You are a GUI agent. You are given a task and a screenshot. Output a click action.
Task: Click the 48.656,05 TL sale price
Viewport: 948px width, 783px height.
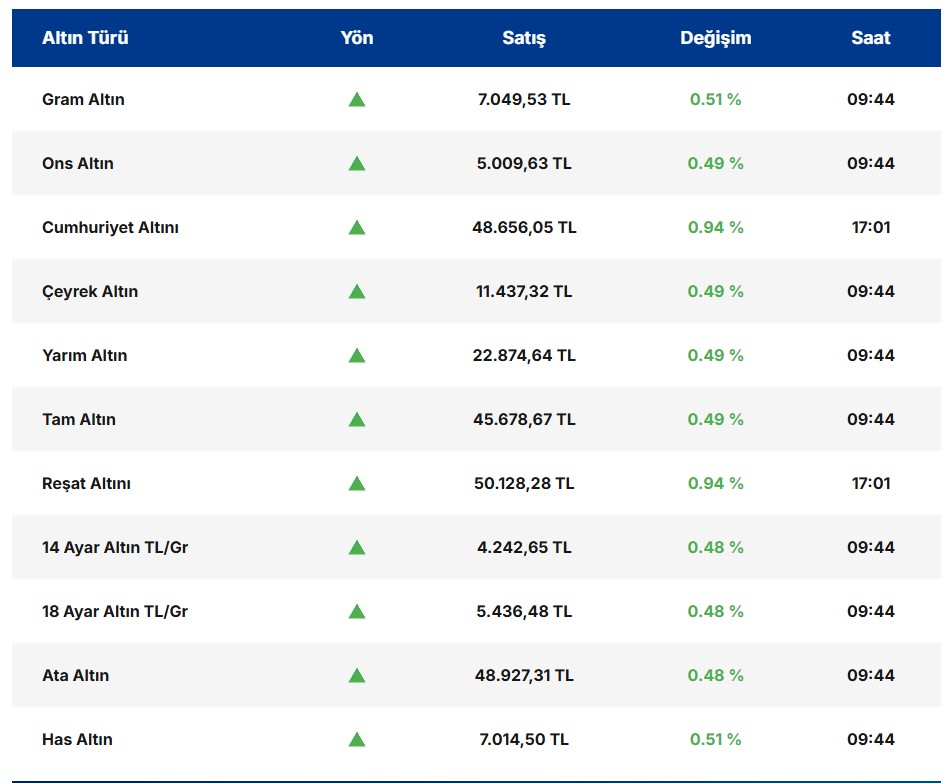[524, 227]
